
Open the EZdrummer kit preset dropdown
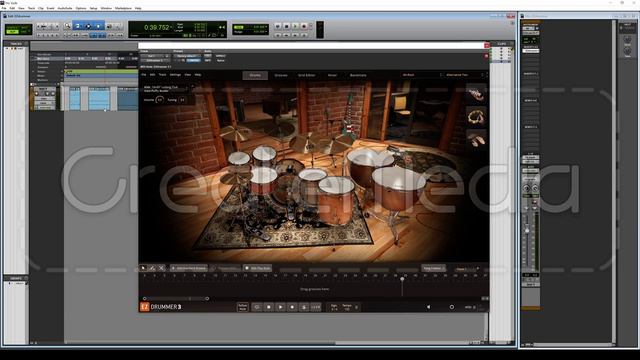tap(422, 75)
